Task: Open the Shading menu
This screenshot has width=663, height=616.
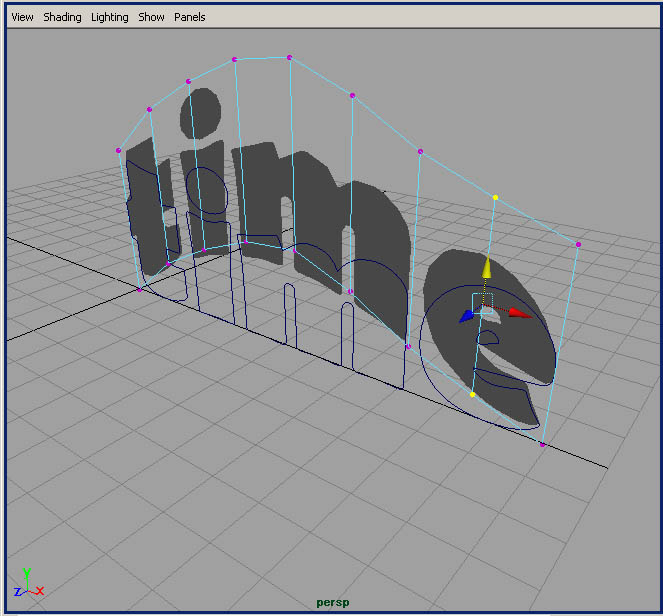Action: point(62,17)
